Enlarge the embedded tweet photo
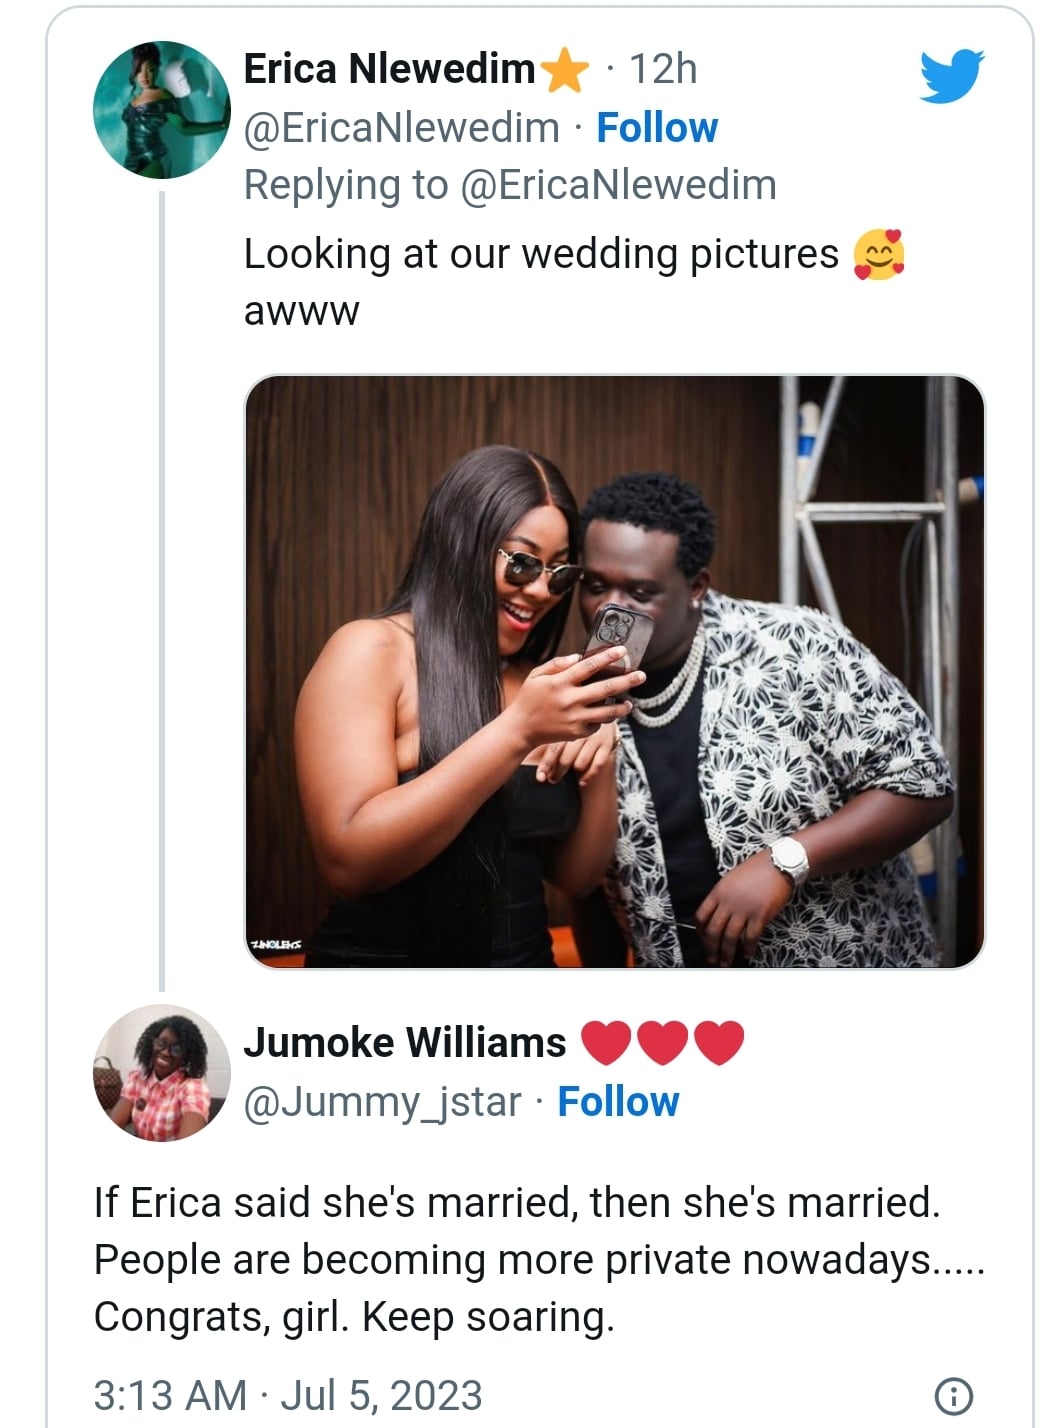Viewport: 1046px width, 1428px height. 614,671
